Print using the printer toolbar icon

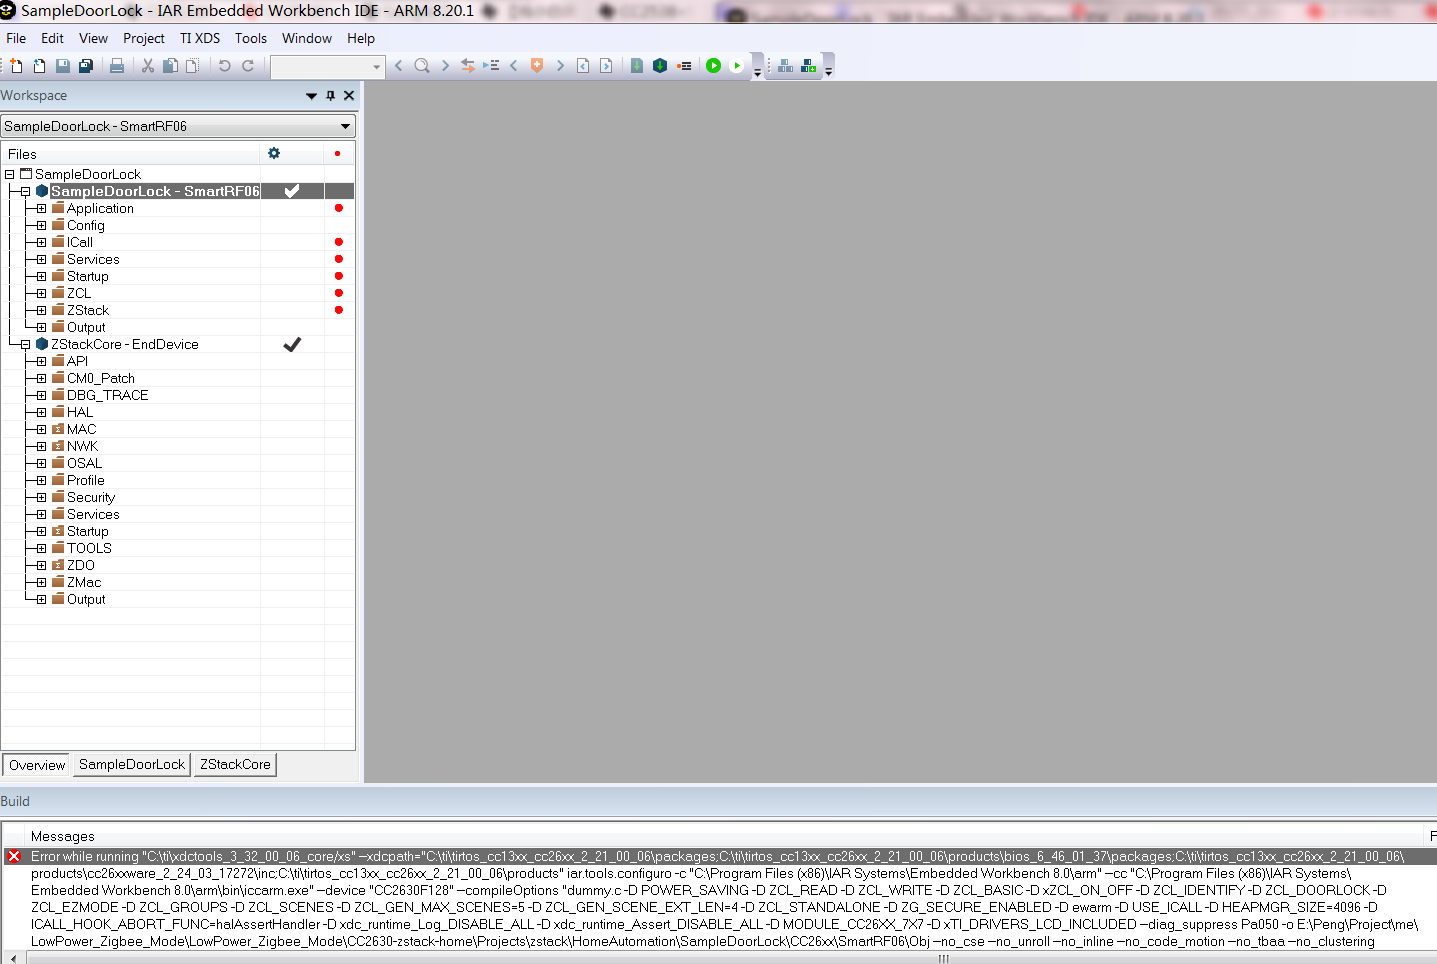[117, 66]
